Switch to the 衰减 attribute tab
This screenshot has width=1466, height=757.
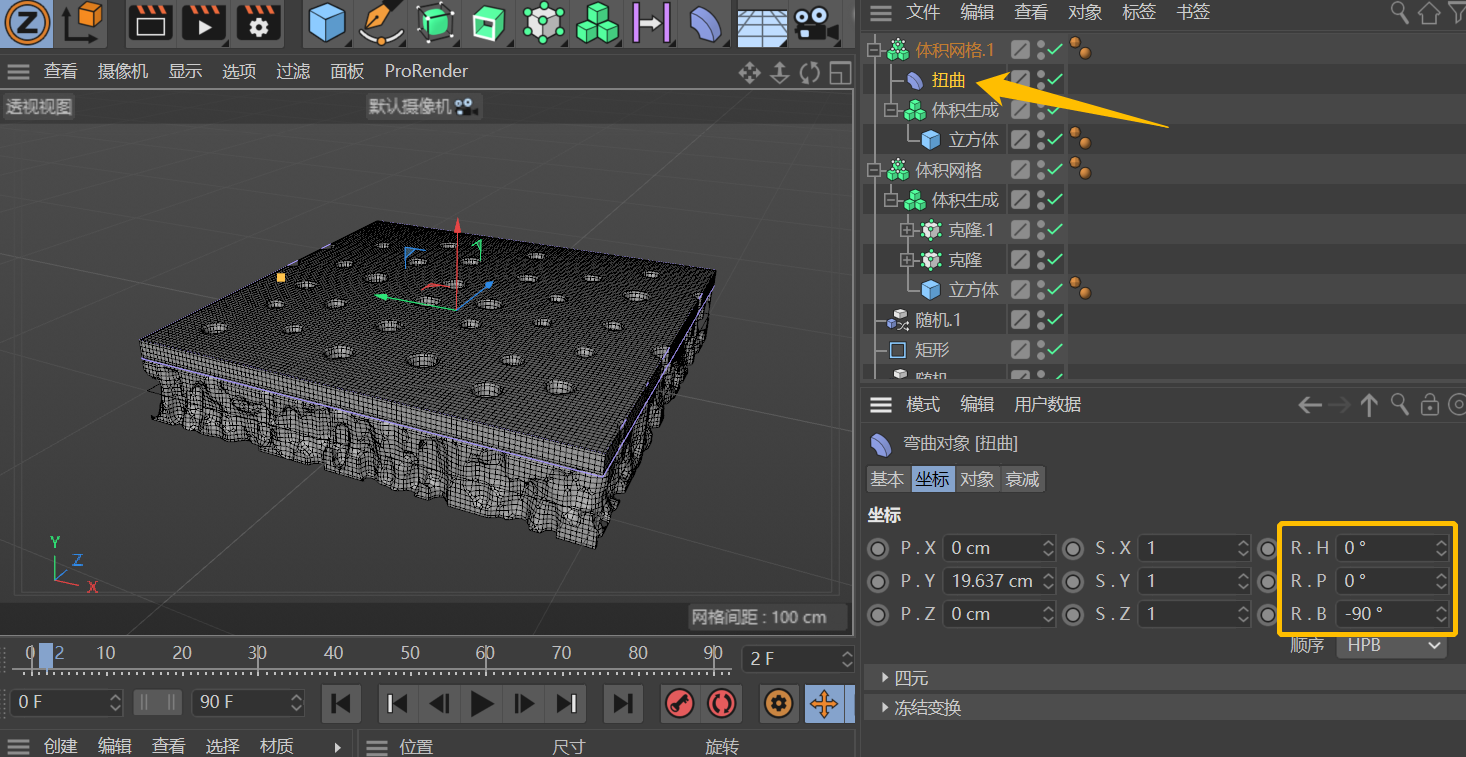1022,479
